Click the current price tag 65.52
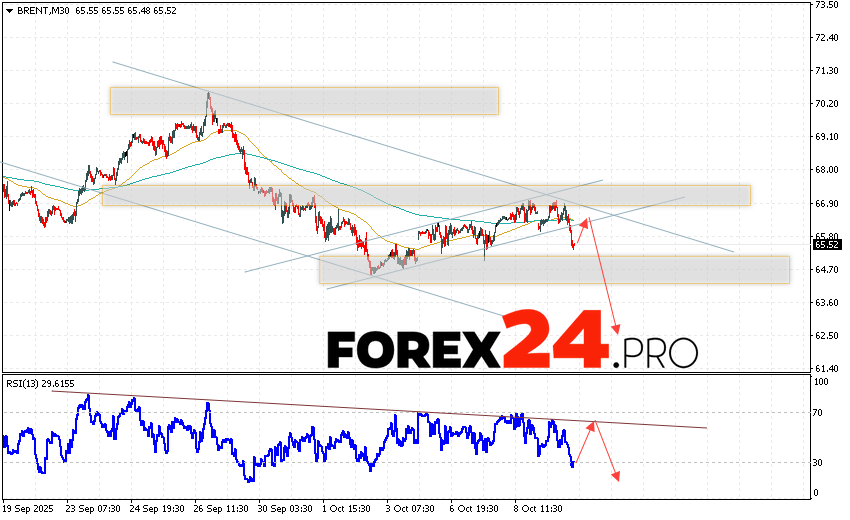 (x=826, y=244)
